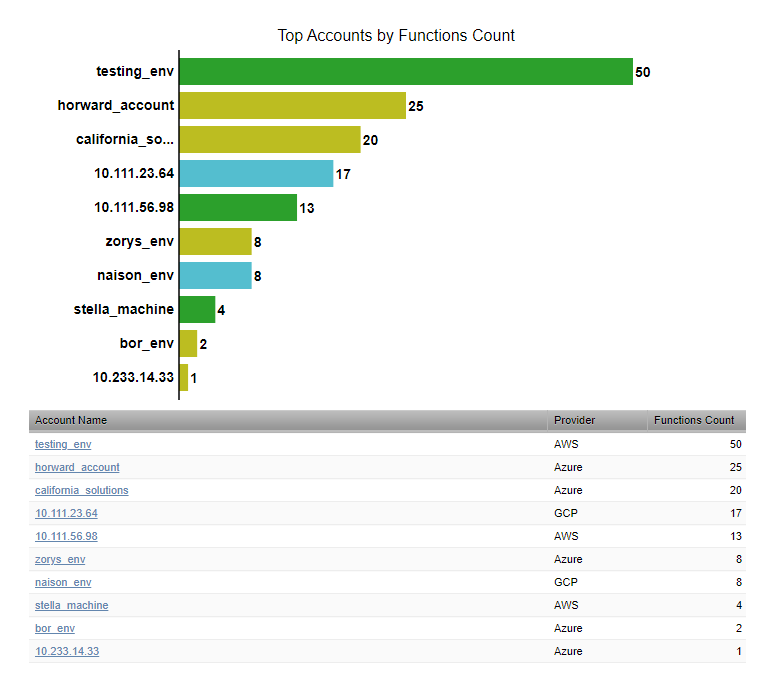Open the 10.111.56.98 account link
Image resolution: width=780 pixels, height=693 pixels.
(x=66, y=536)
